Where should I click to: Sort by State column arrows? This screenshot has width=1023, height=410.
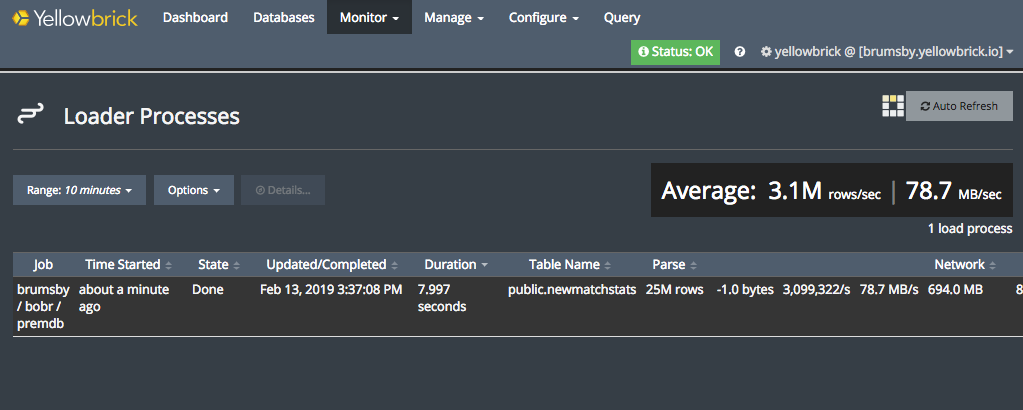[x=237, y=265]
